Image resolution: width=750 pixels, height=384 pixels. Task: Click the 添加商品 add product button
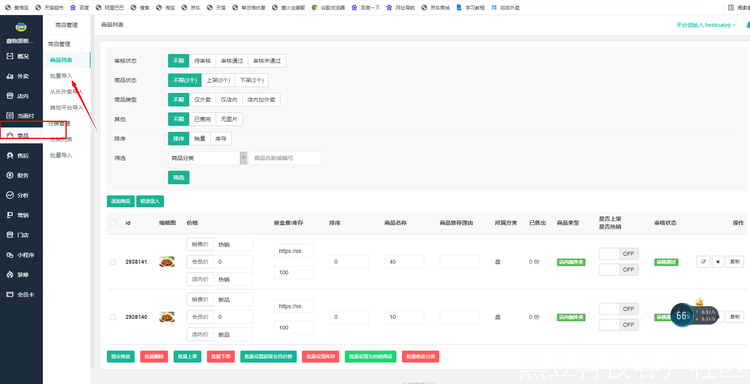[121, 201]
